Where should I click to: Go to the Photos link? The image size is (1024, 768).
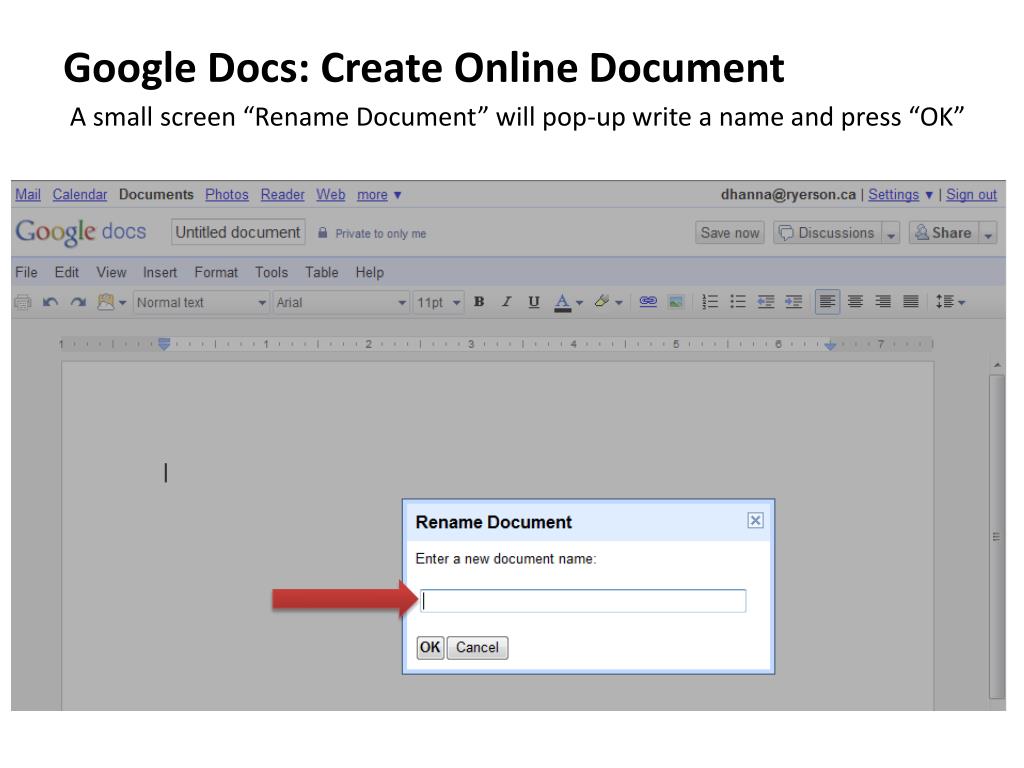pyautogui.click(x=227, y=195)
